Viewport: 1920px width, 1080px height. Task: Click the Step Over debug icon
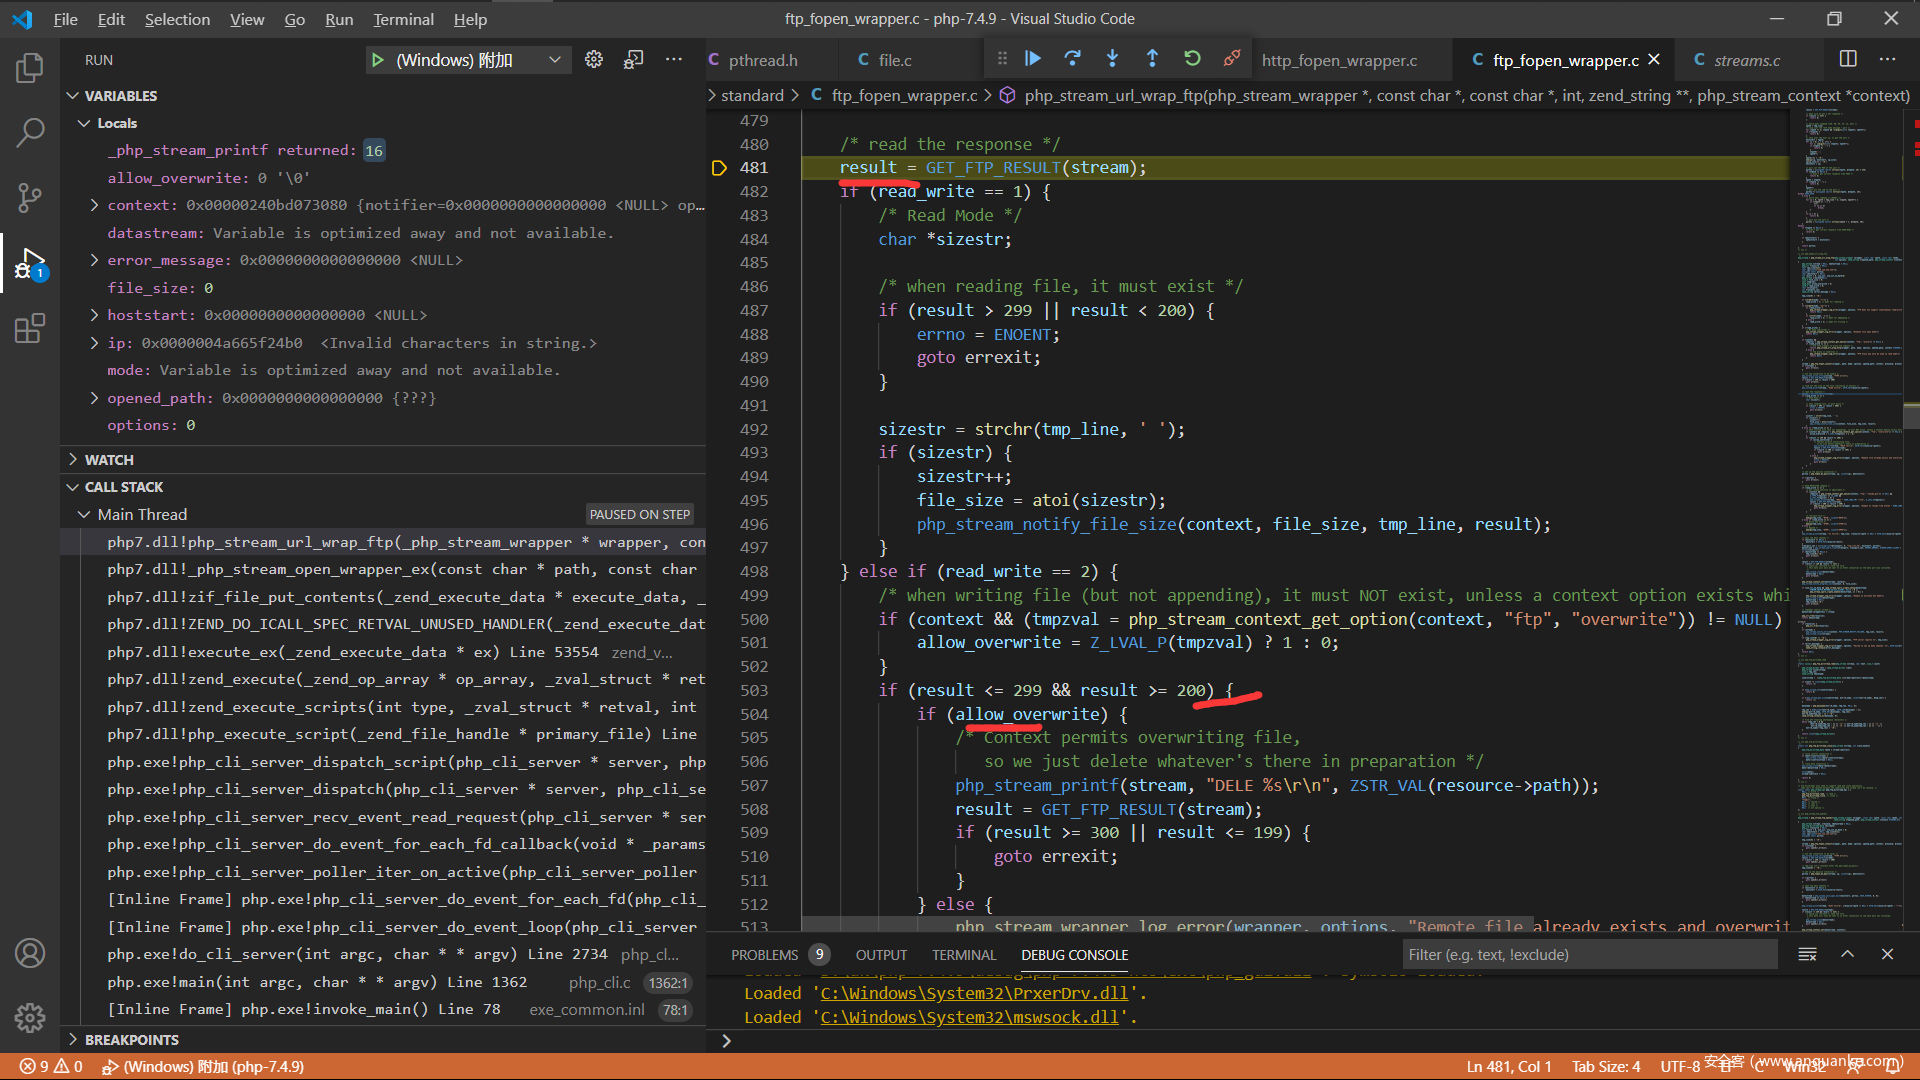click(1072, 59)
